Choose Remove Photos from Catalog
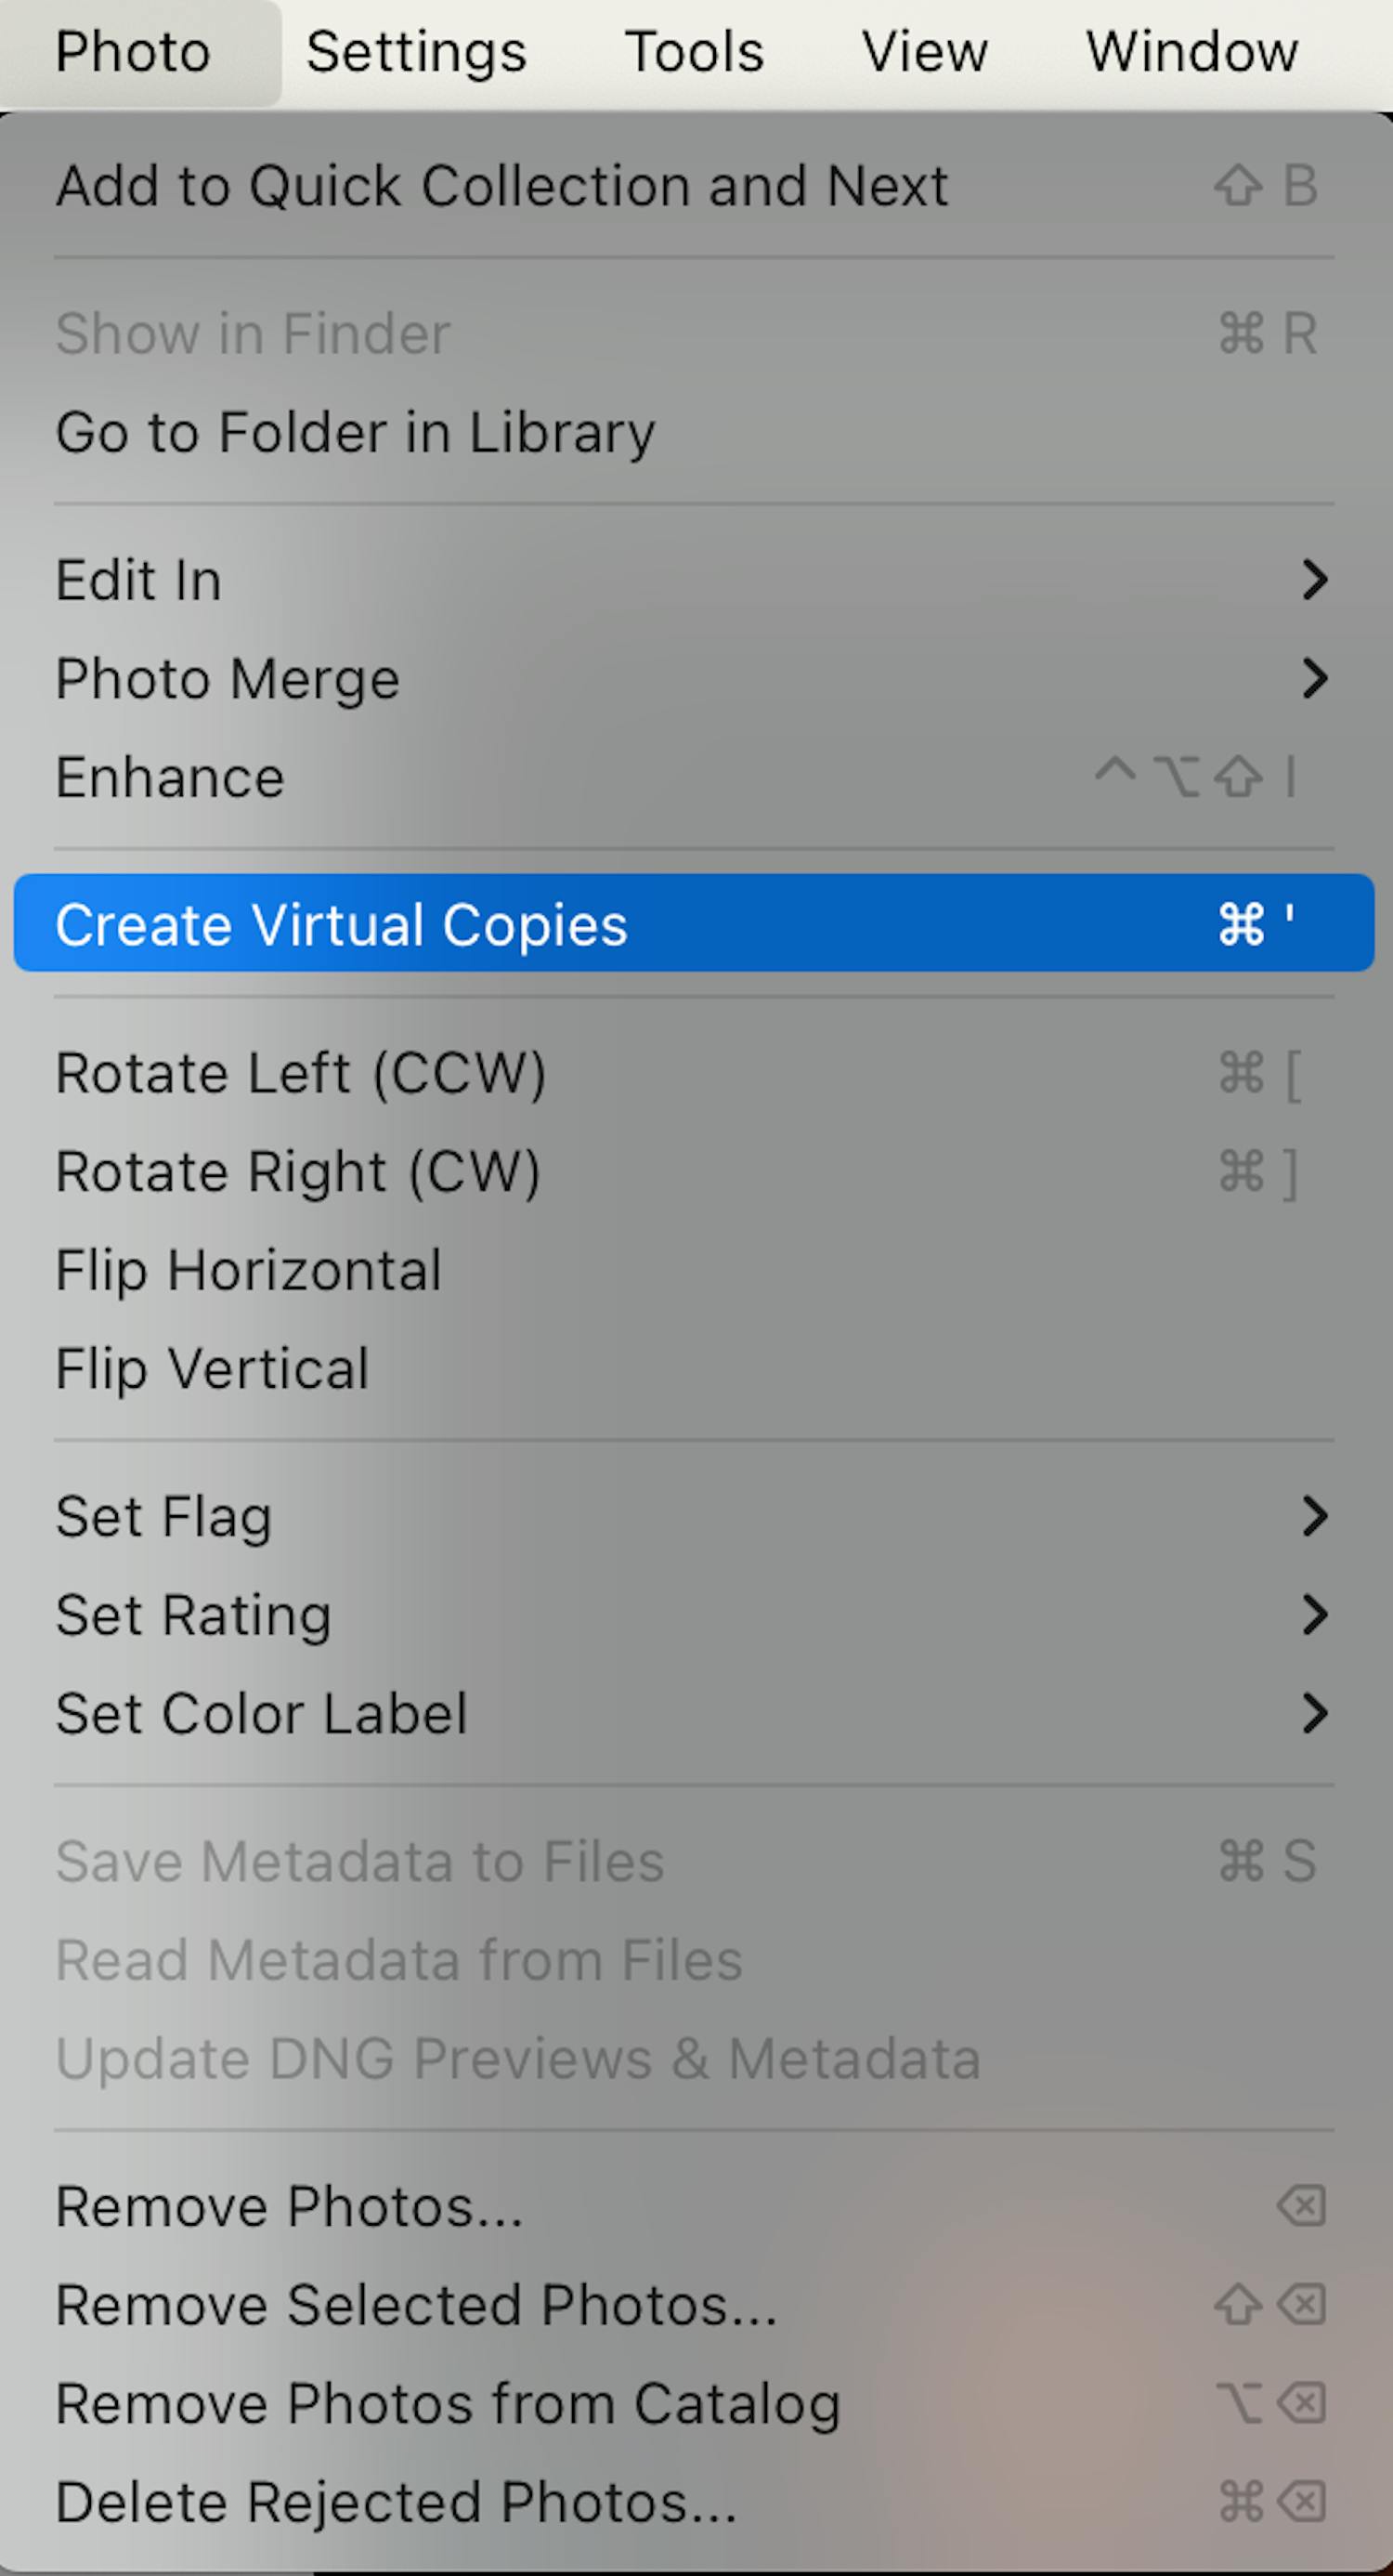 [447, 2403]
